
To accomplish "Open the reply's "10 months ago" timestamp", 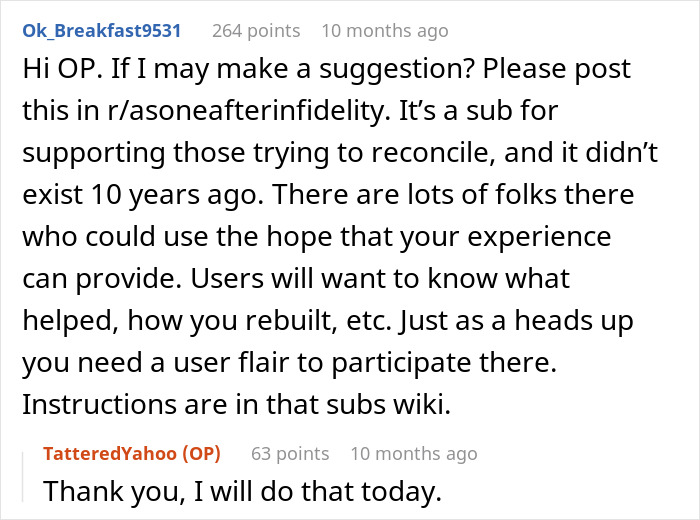I will click(413, 454).
